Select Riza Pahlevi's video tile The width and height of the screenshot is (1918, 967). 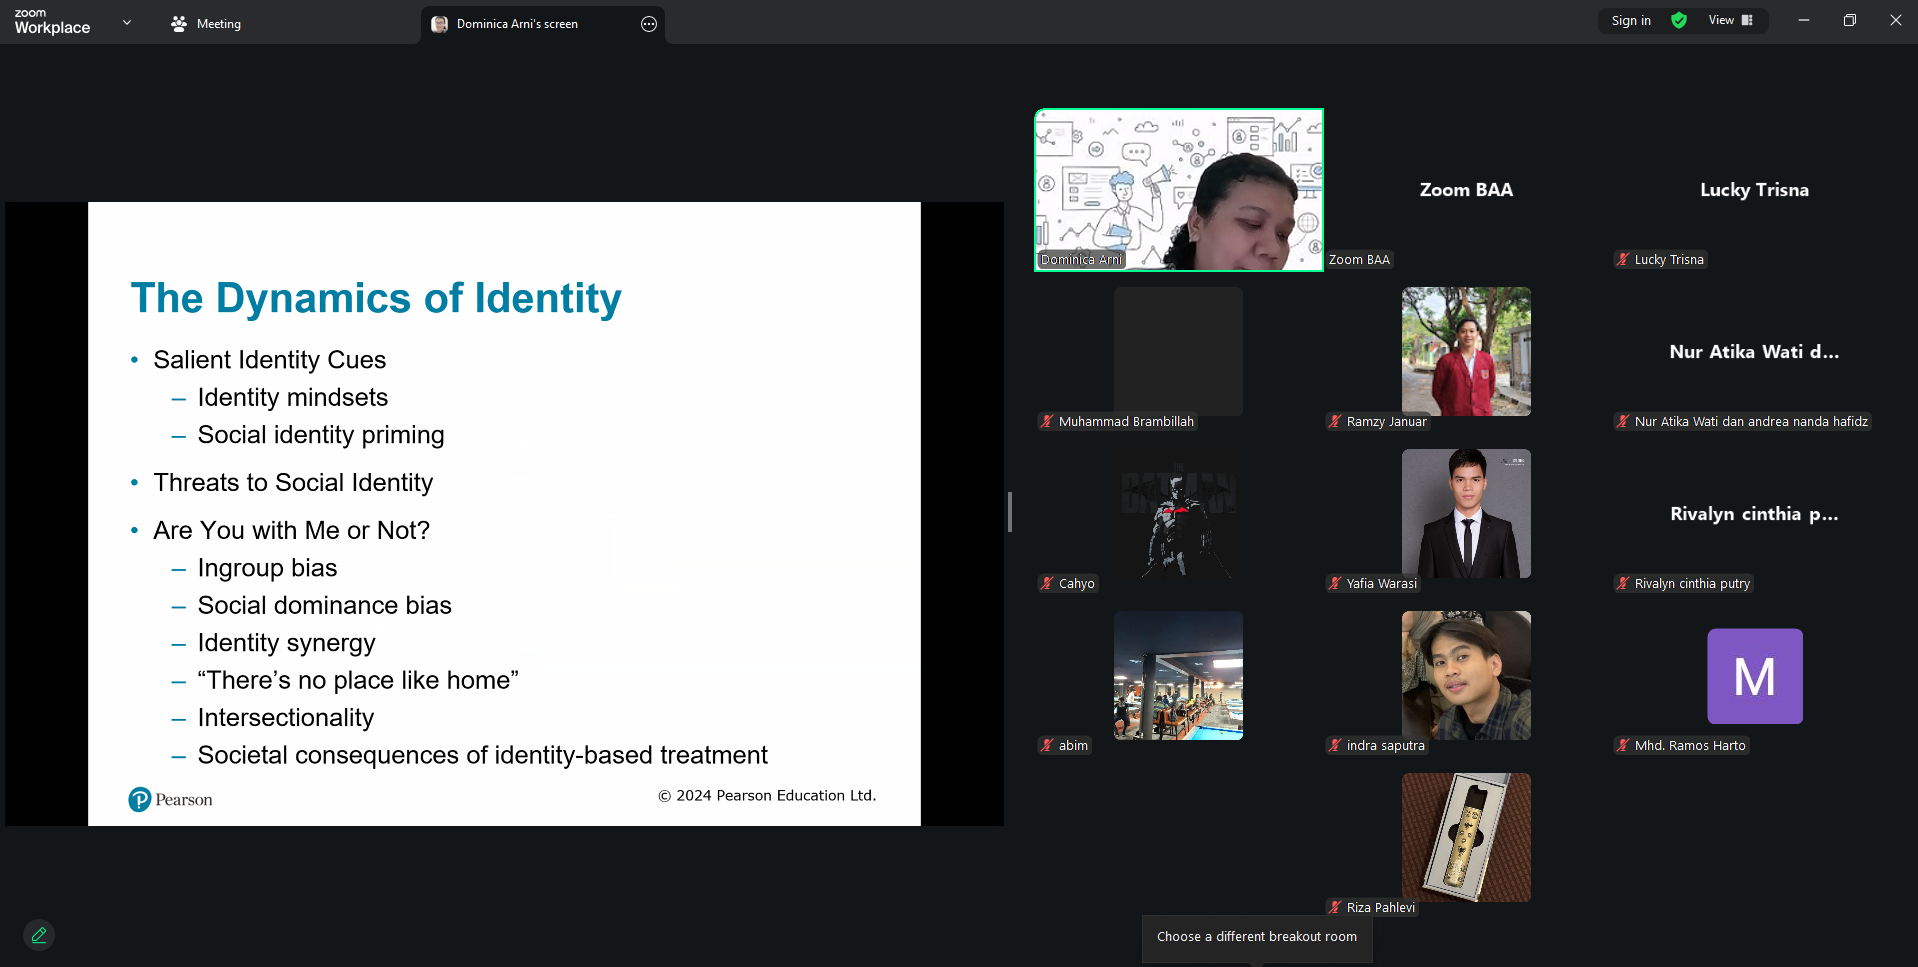[x=1466, y=838]
